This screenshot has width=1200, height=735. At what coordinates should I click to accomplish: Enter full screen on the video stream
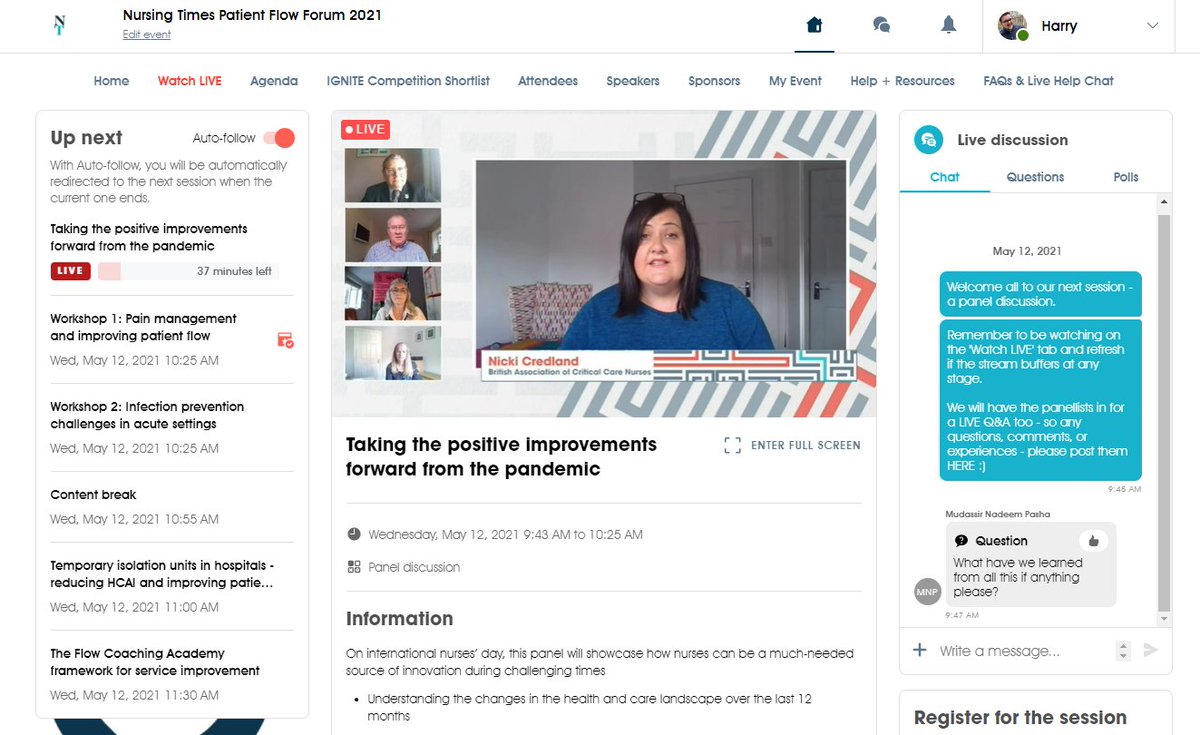(791, 445)
